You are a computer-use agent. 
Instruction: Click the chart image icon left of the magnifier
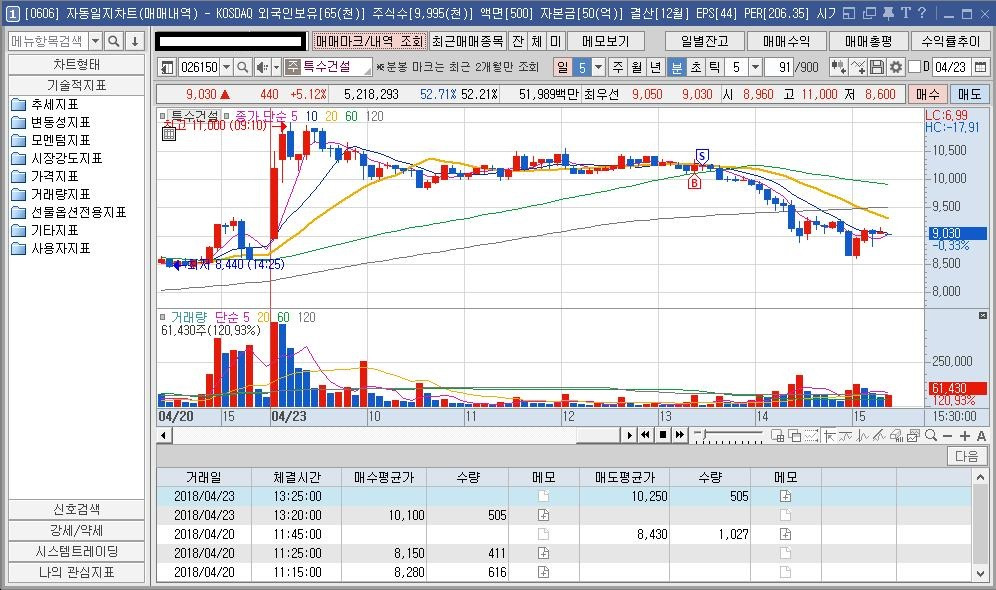[x=913, y=436]
